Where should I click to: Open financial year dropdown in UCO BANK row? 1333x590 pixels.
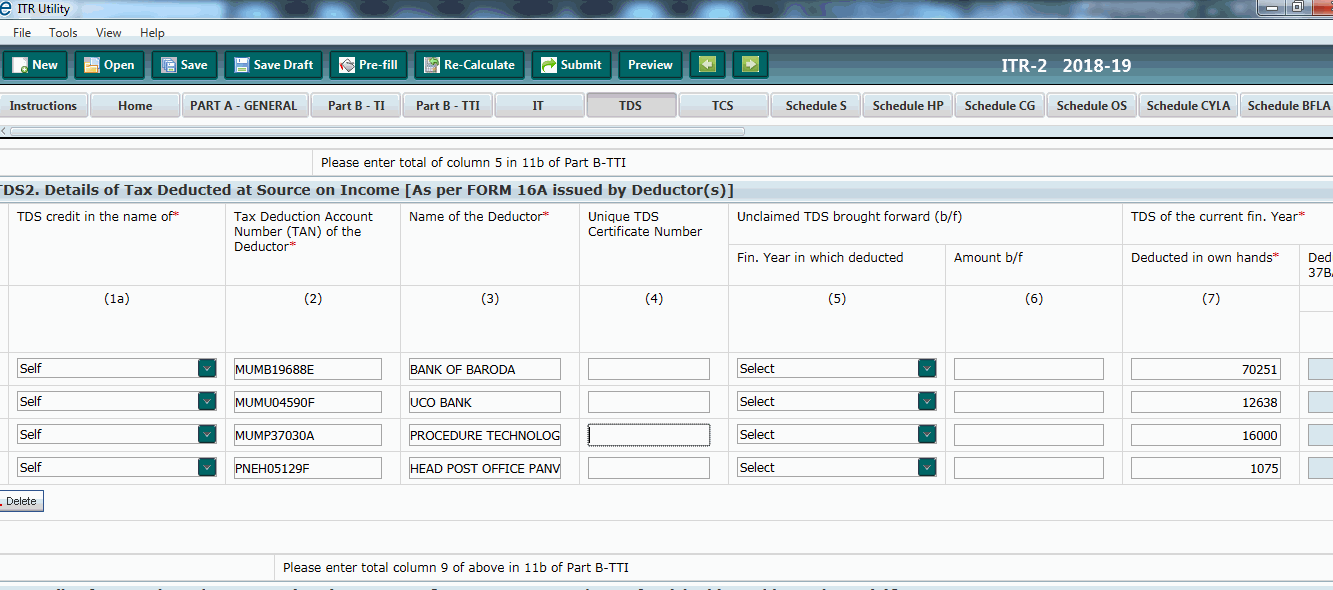click(x=927, y=401)
